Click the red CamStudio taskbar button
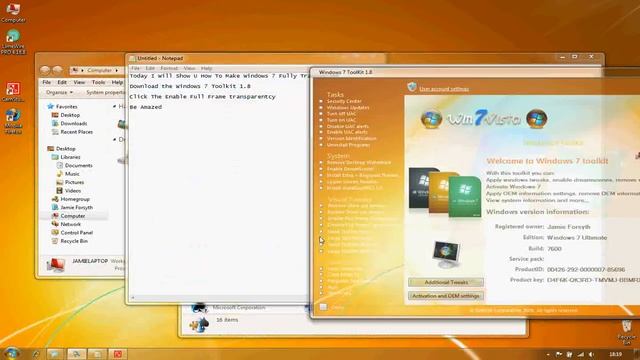 118,354
